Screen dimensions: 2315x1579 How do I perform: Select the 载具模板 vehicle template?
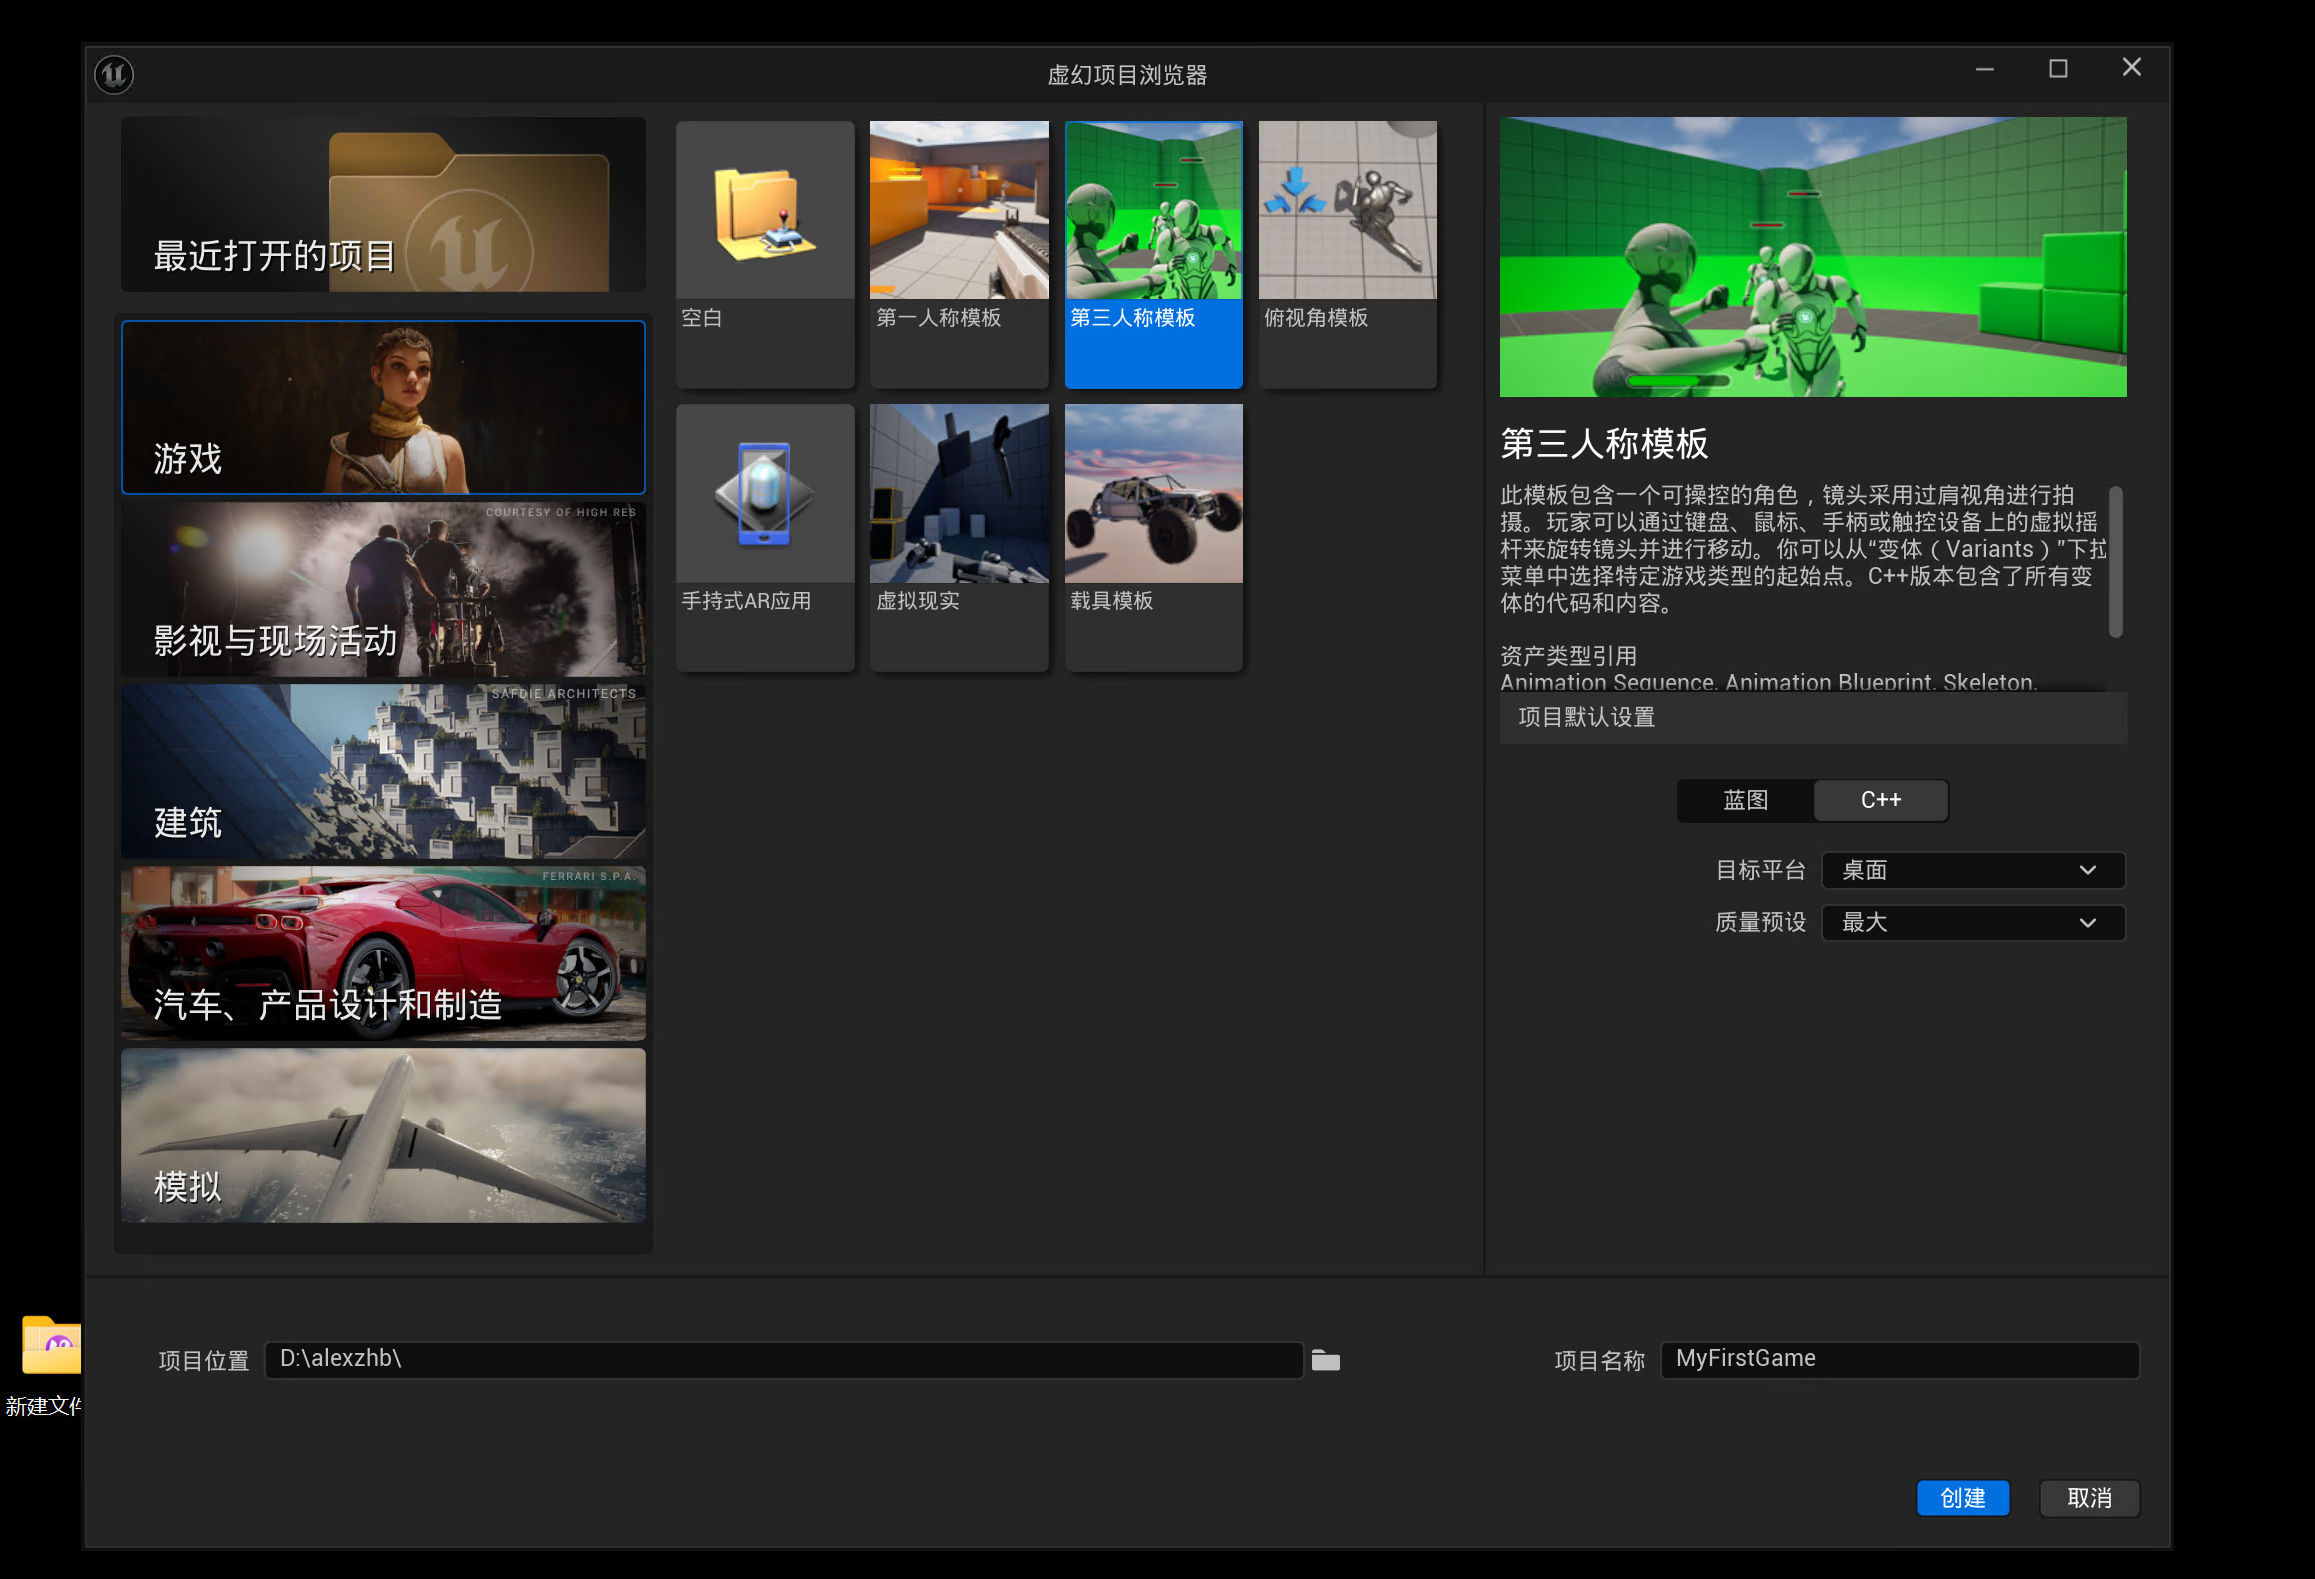(x=1153, y=537)
